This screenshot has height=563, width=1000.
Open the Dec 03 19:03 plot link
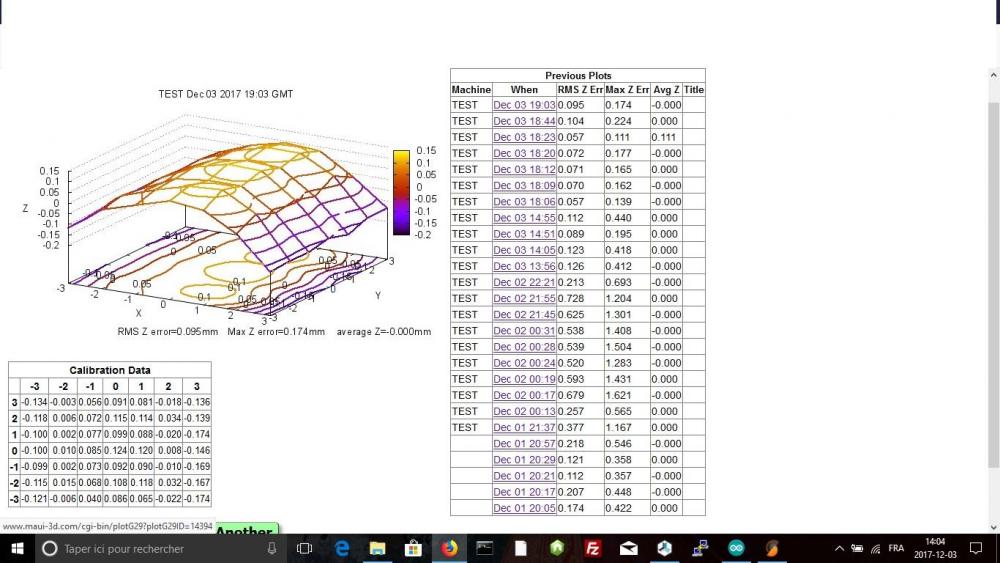pos(524,105)
